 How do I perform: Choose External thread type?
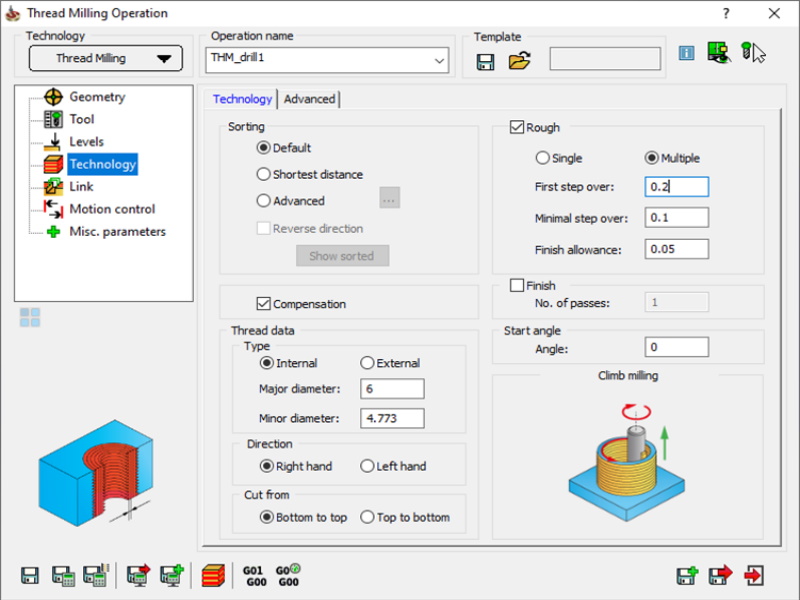click(367, 363)
